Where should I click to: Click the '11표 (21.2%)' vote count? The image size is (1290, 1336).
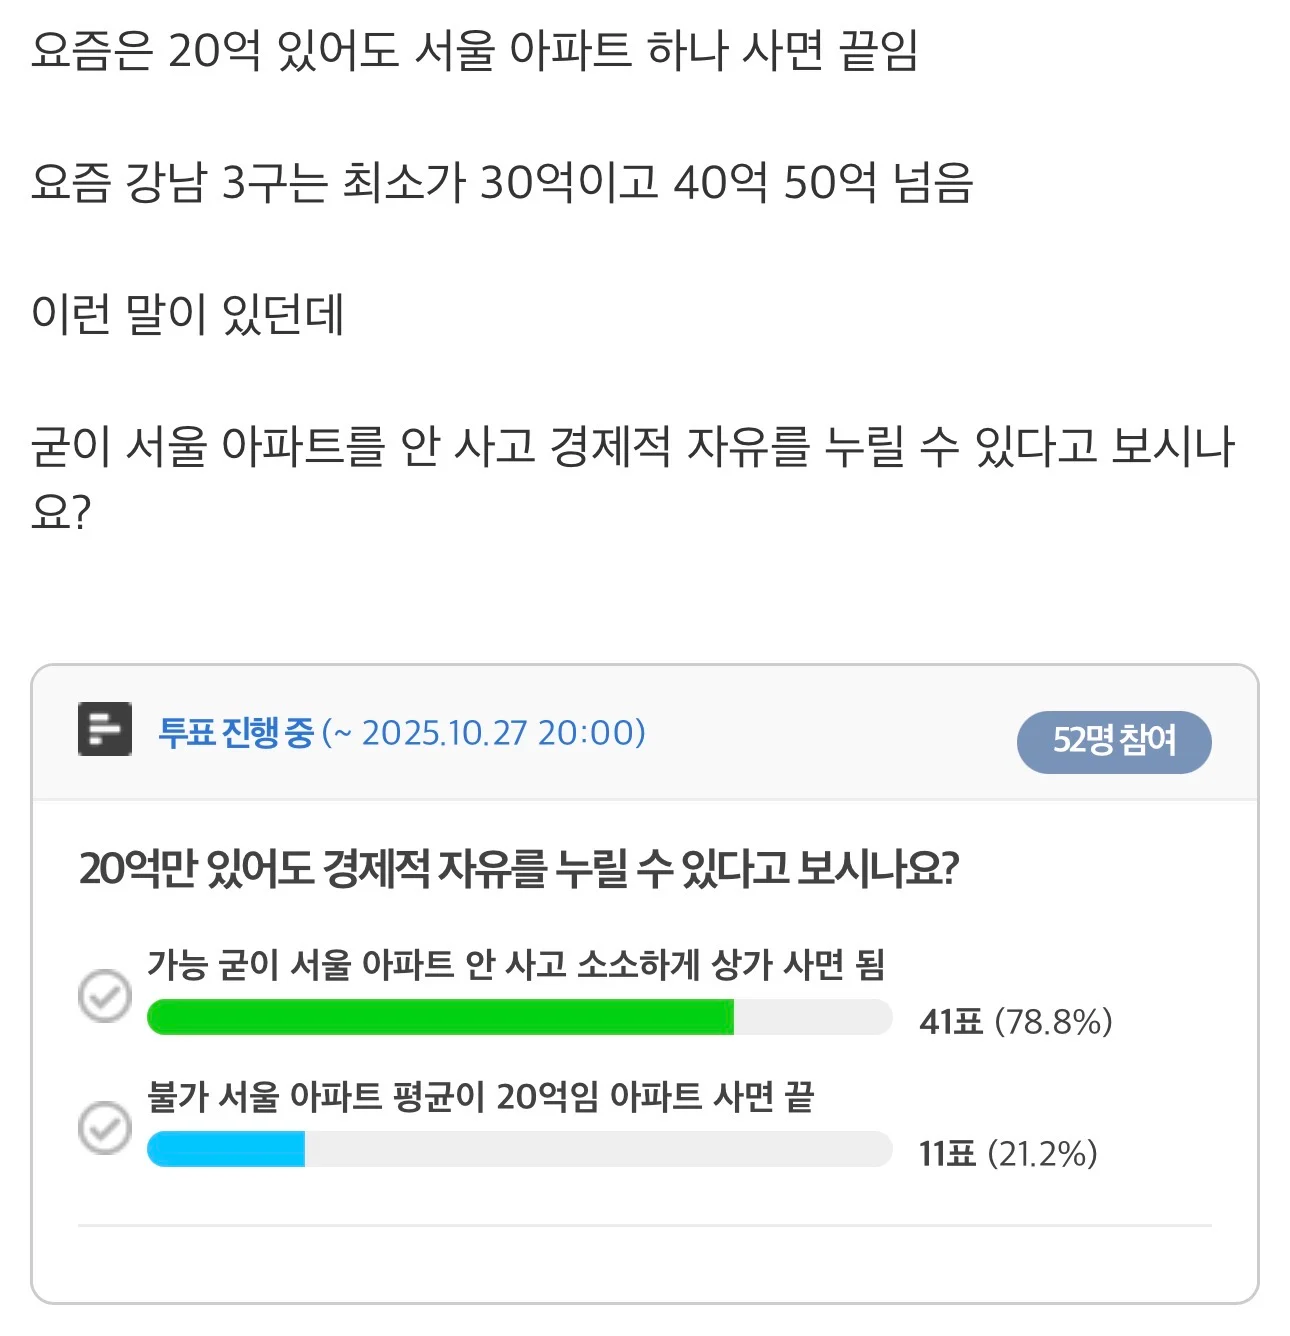(x=1008, y=1154)
